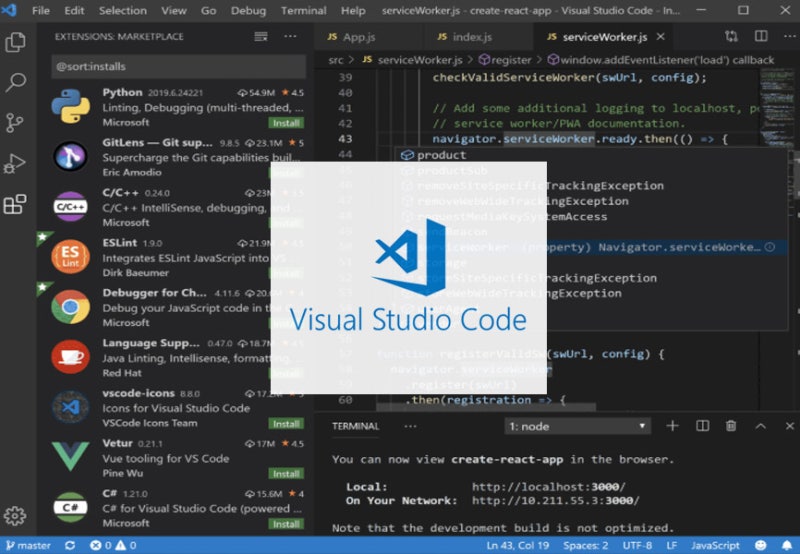Screen dimensions: 800x554
Task: Click the master branch indicator
Action: (28, 545)
